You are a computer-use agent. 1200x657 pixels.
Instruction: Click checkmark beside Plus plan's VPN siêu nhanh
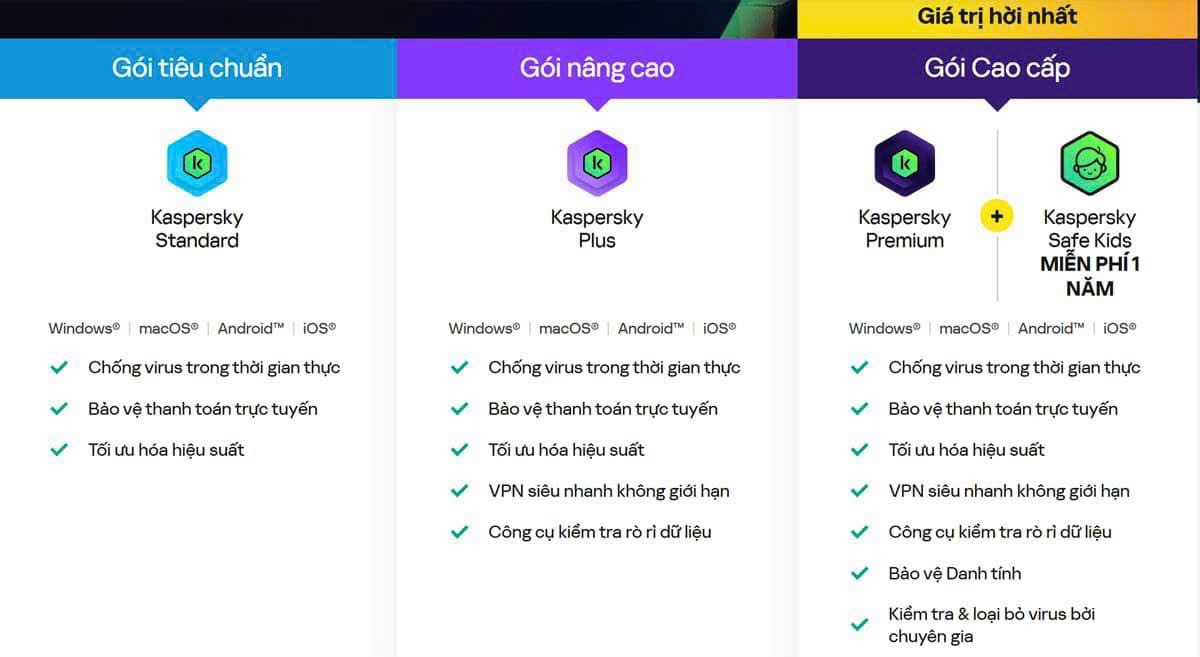click(459, 491)
